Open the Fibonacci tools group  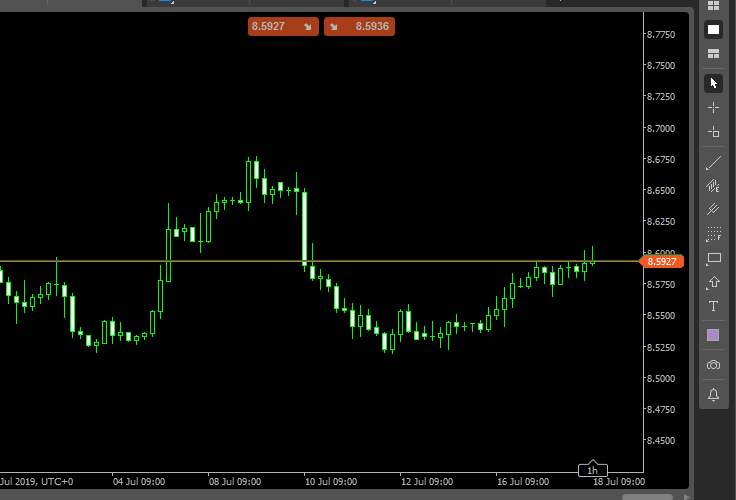tap(713, 235)
